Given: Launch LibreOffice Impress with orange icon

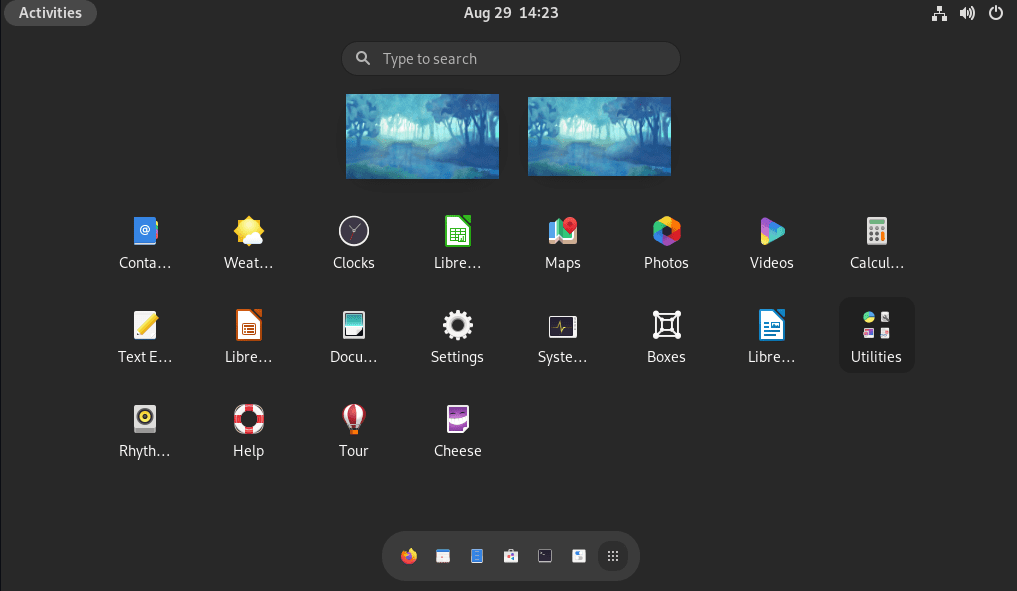Looking at the screenshot, I should [248, 336].
